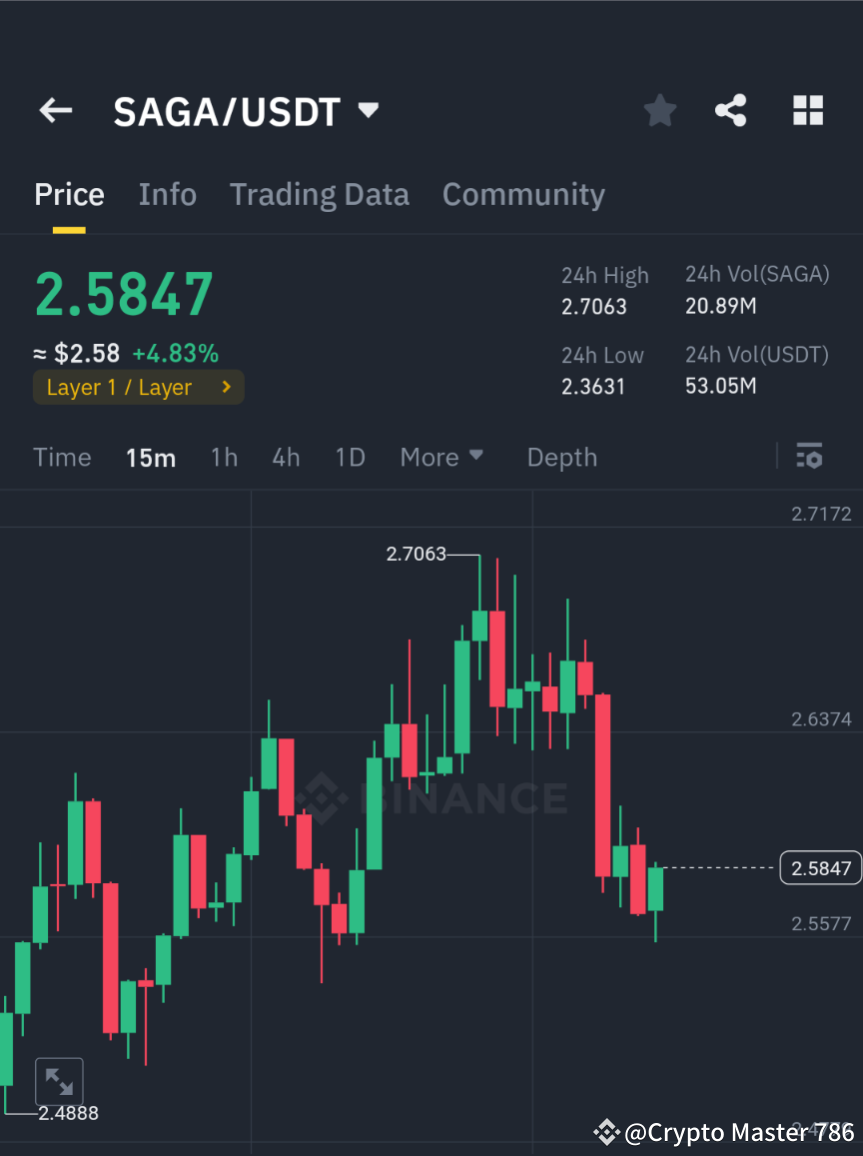Switch to the Trading Data tab
This screenshot has height=1156, width=863.
click(319, 194)
